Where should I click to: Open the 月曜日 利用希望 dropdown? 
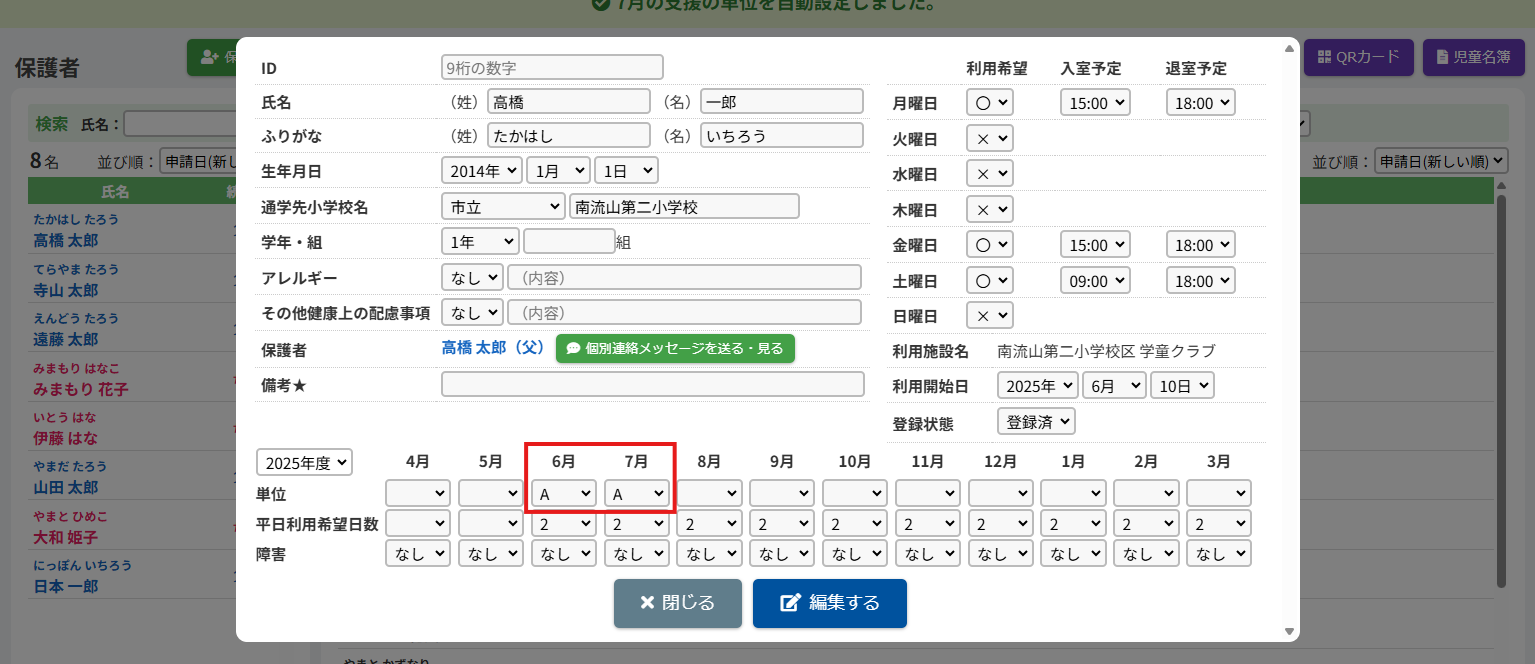[989, 103]
